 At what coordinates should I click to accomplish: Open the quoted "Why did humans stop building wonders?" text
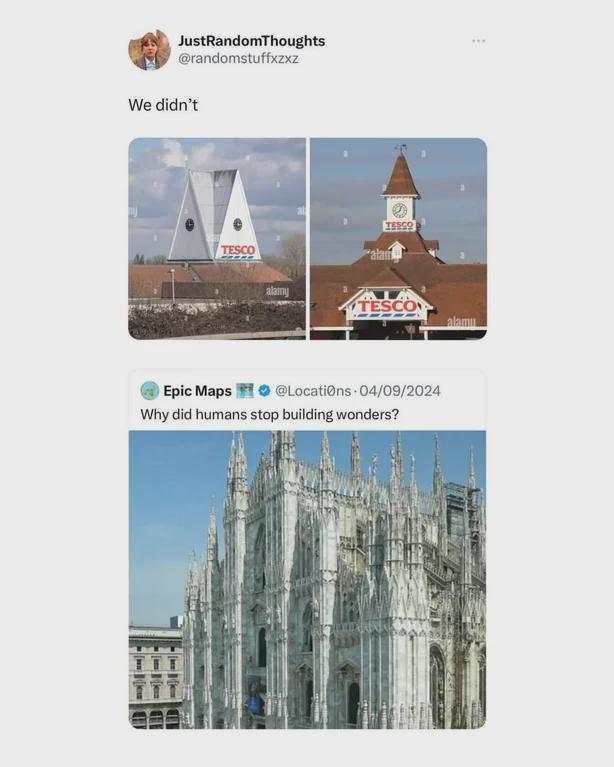pos(270,414)
